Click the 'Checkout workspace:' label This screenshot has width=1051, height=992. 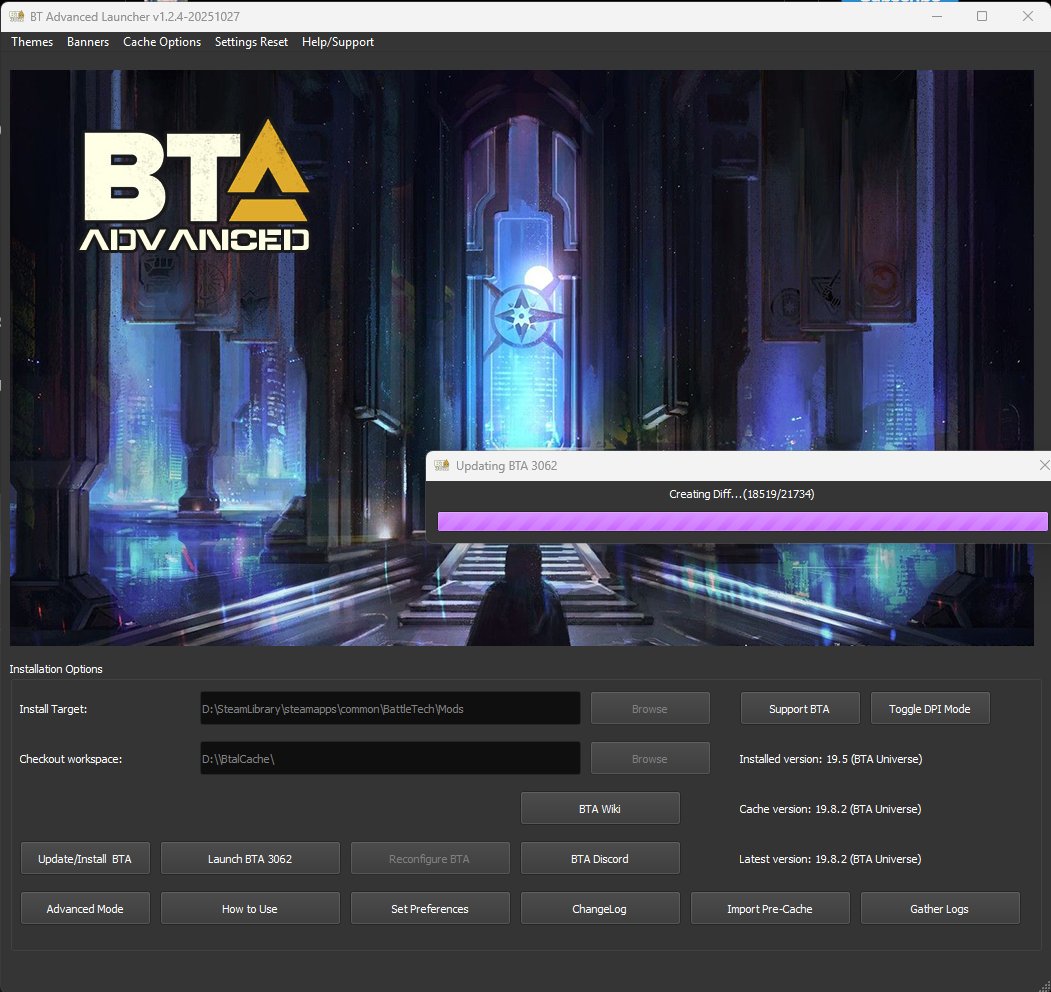coord(70,759)
